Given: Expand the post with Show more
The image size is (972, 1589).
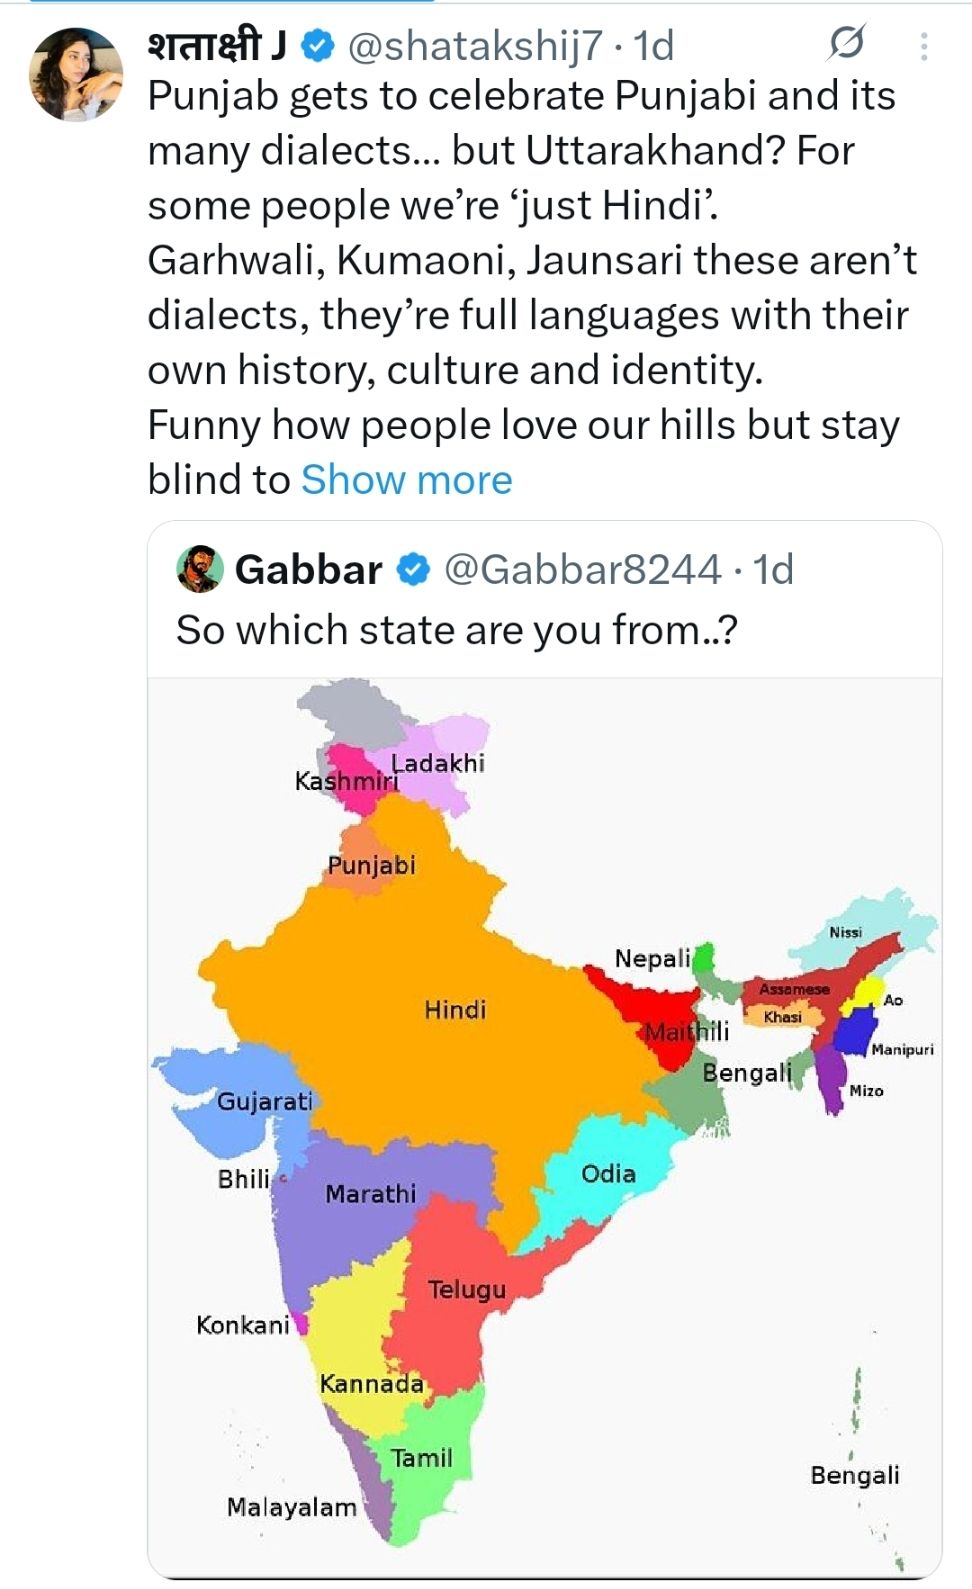Looking at the screenshot, I should [x=406, y=480].
